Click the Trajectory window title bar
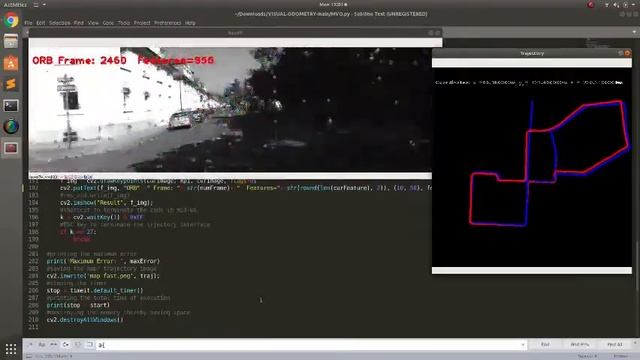640x360 pixels. point(532,53)
